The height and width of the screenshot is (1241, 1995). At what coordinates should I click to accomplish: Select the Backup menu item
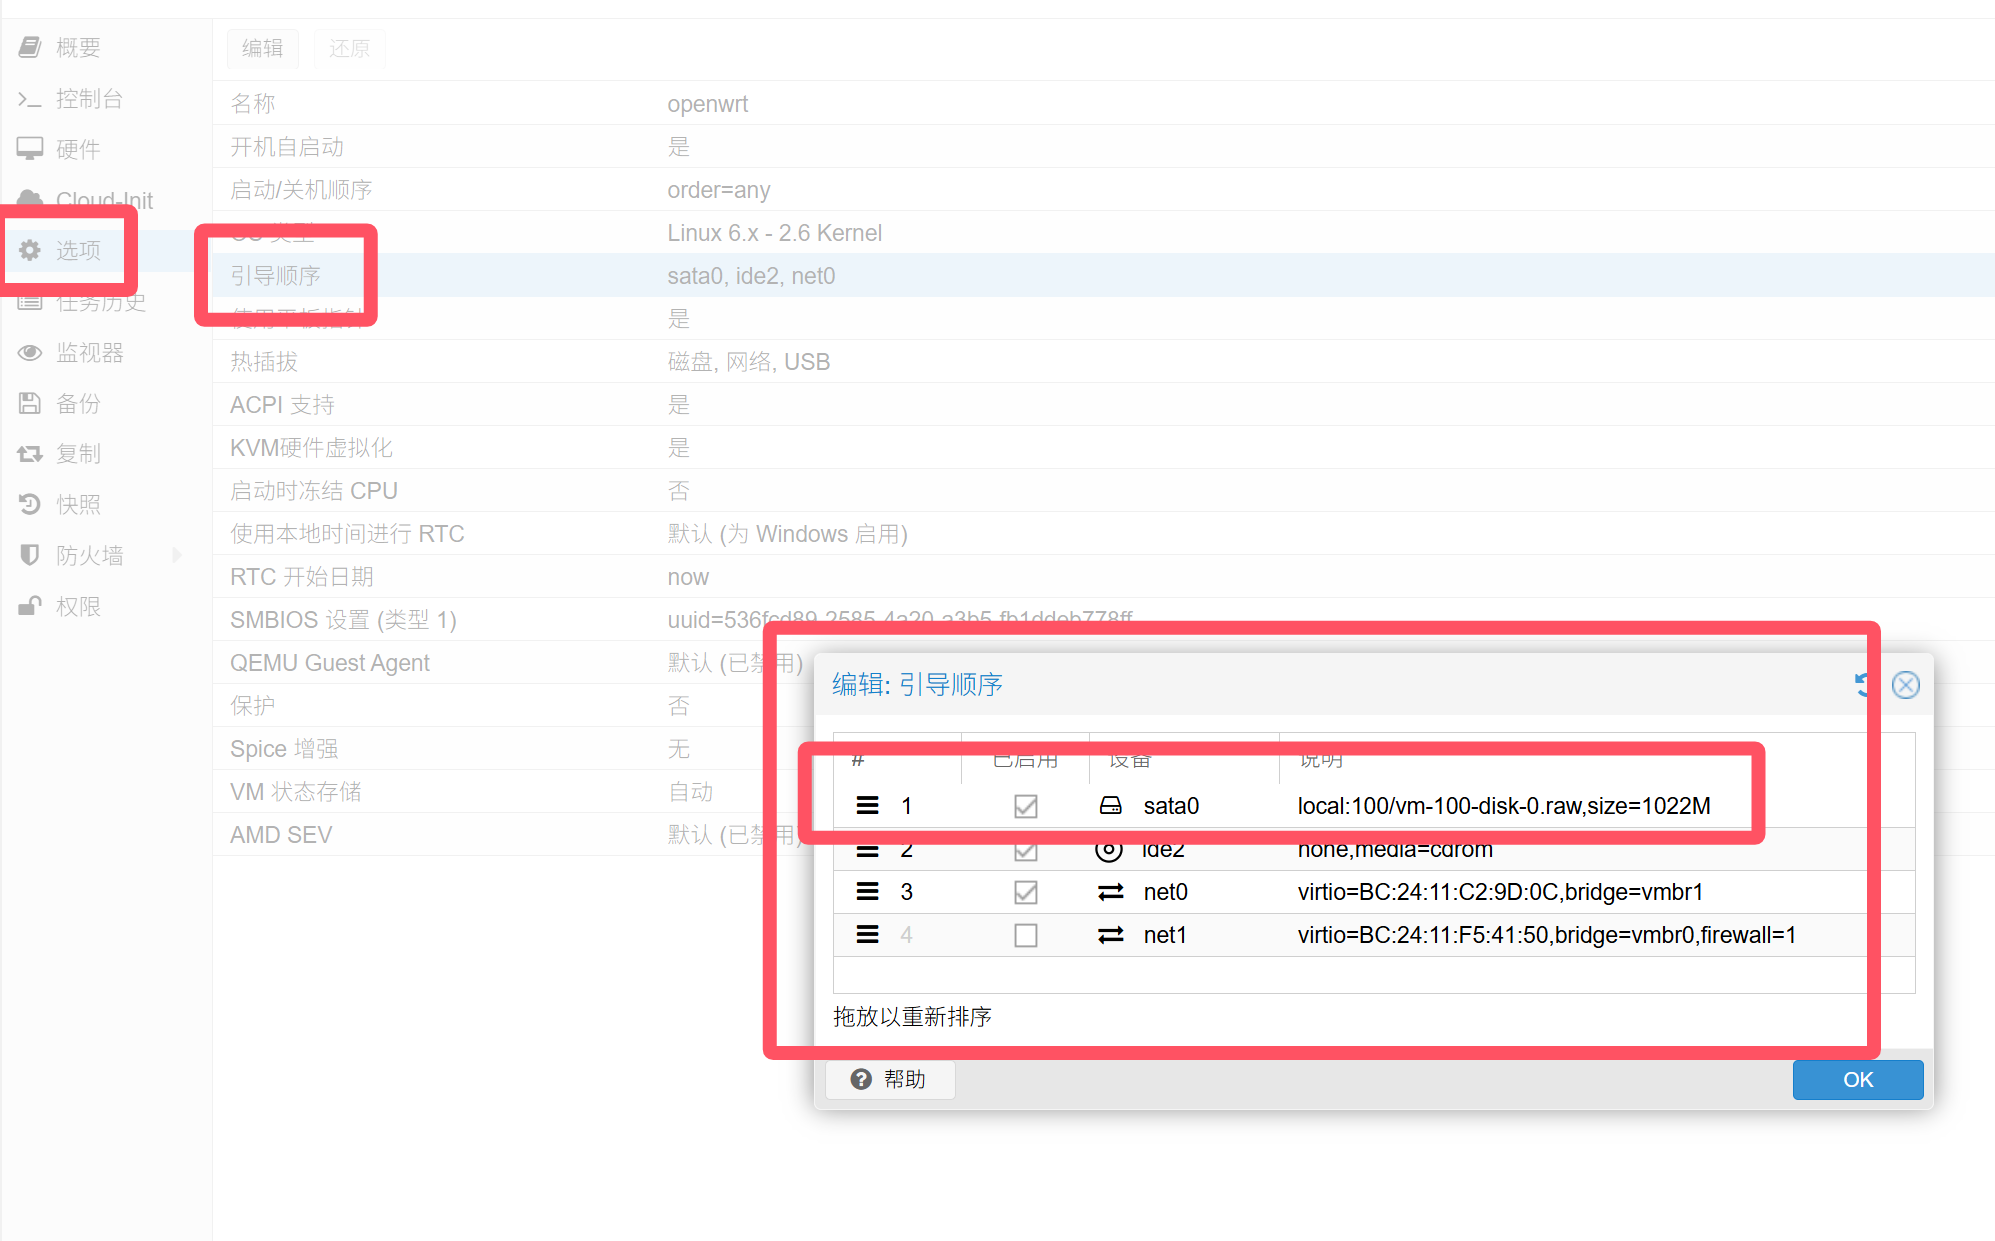coord(78,404)
